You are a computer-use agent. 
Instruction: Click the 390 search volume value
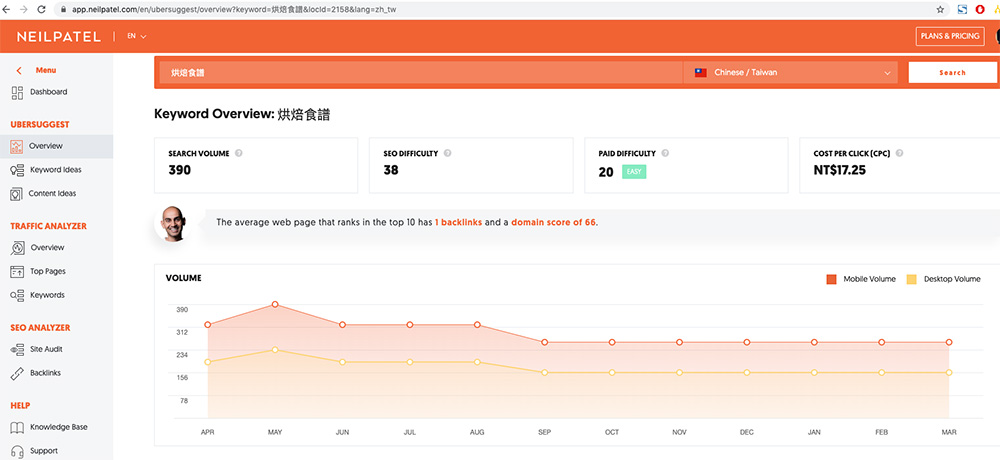[x=179, y=170]
